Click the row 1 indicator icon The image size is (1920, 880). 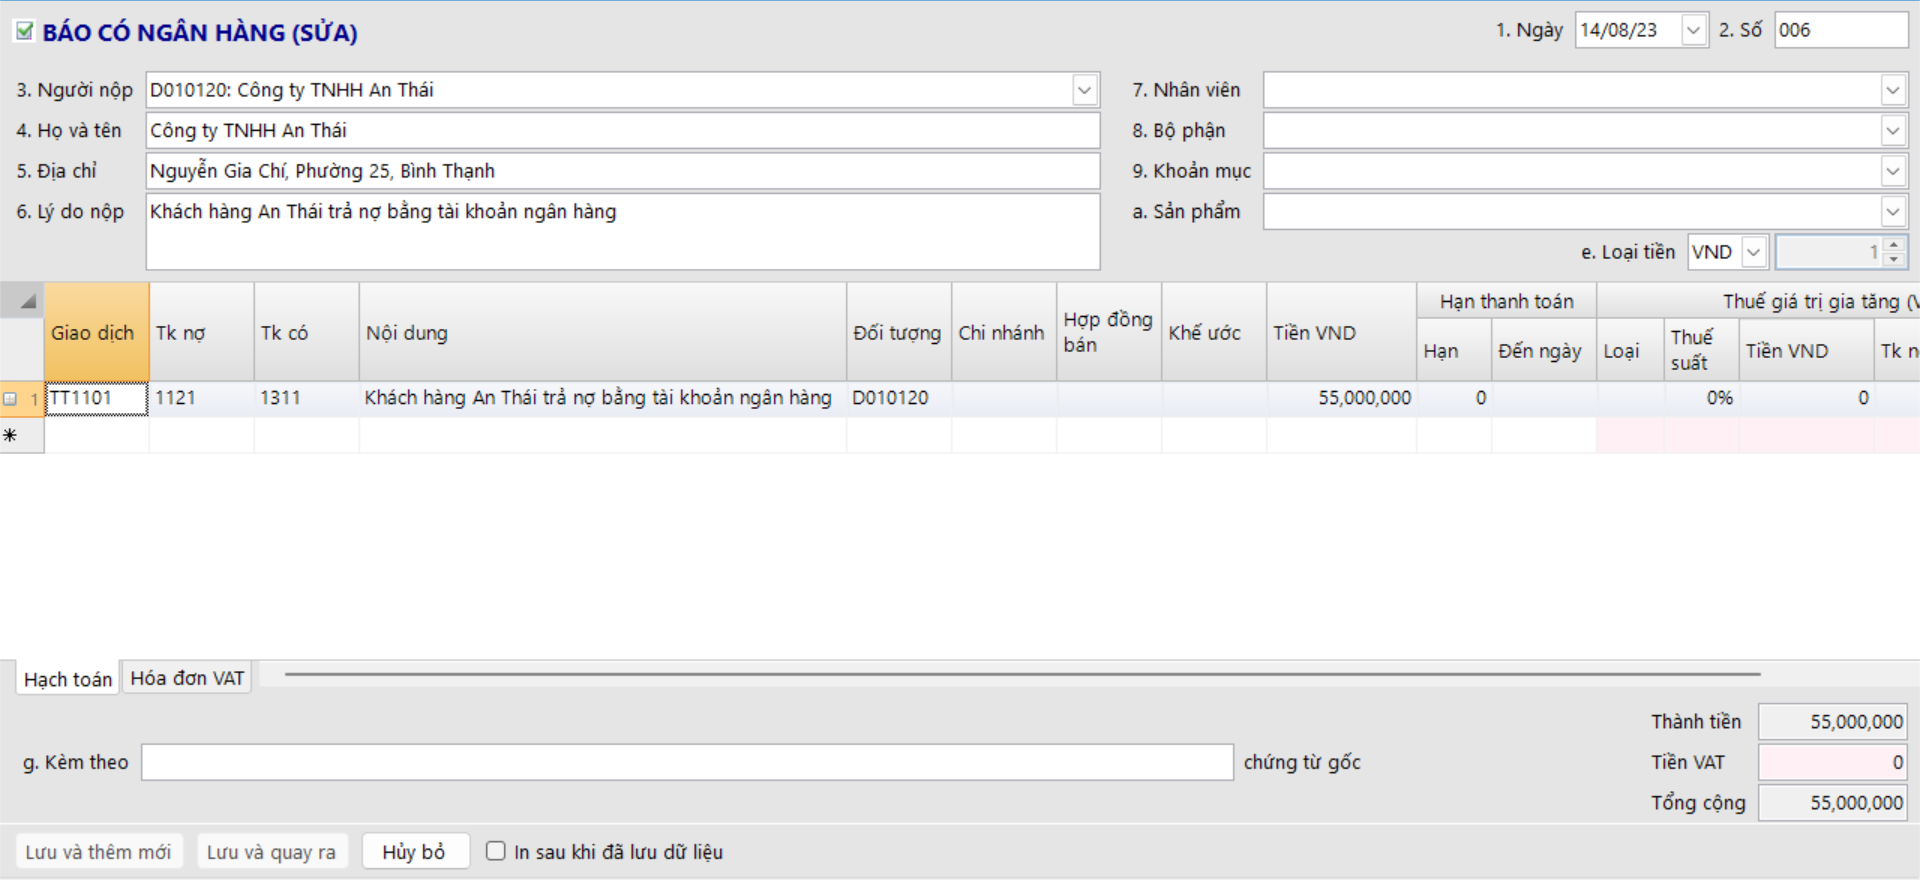(11, 399)
